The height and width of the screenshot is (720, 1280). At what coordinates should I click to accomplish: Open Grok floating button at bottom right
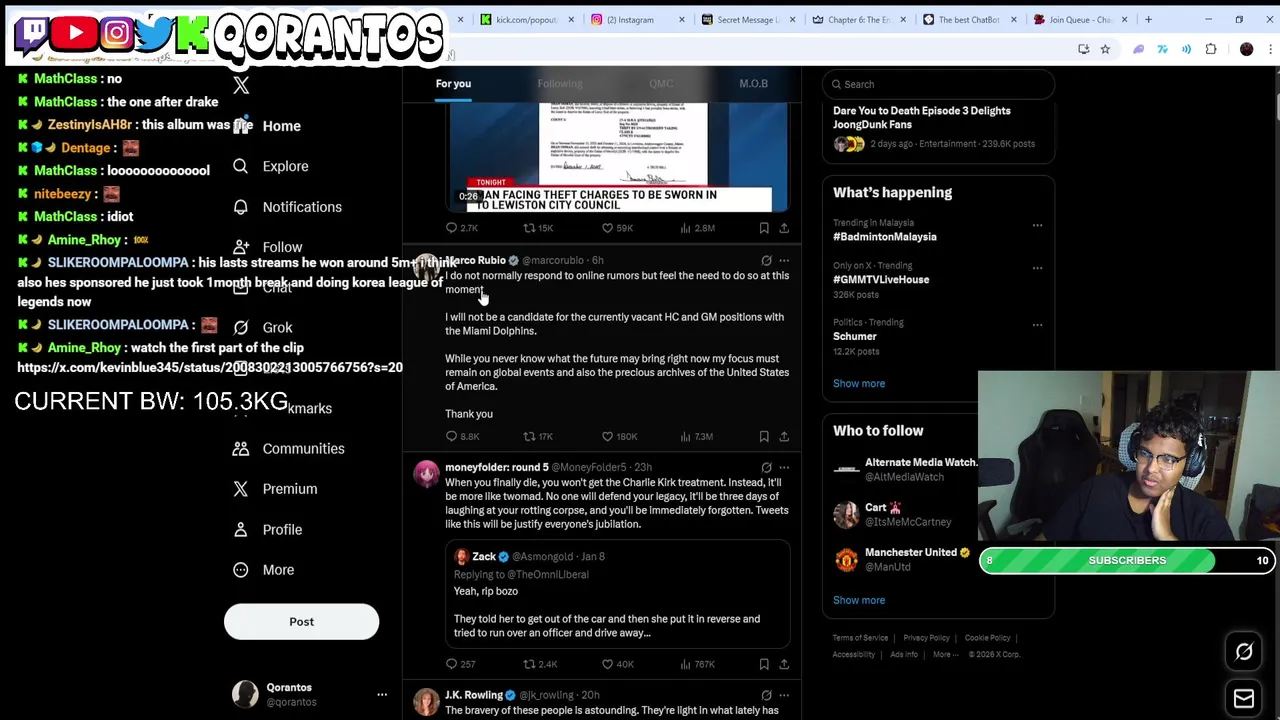[x=1244, y=652]
